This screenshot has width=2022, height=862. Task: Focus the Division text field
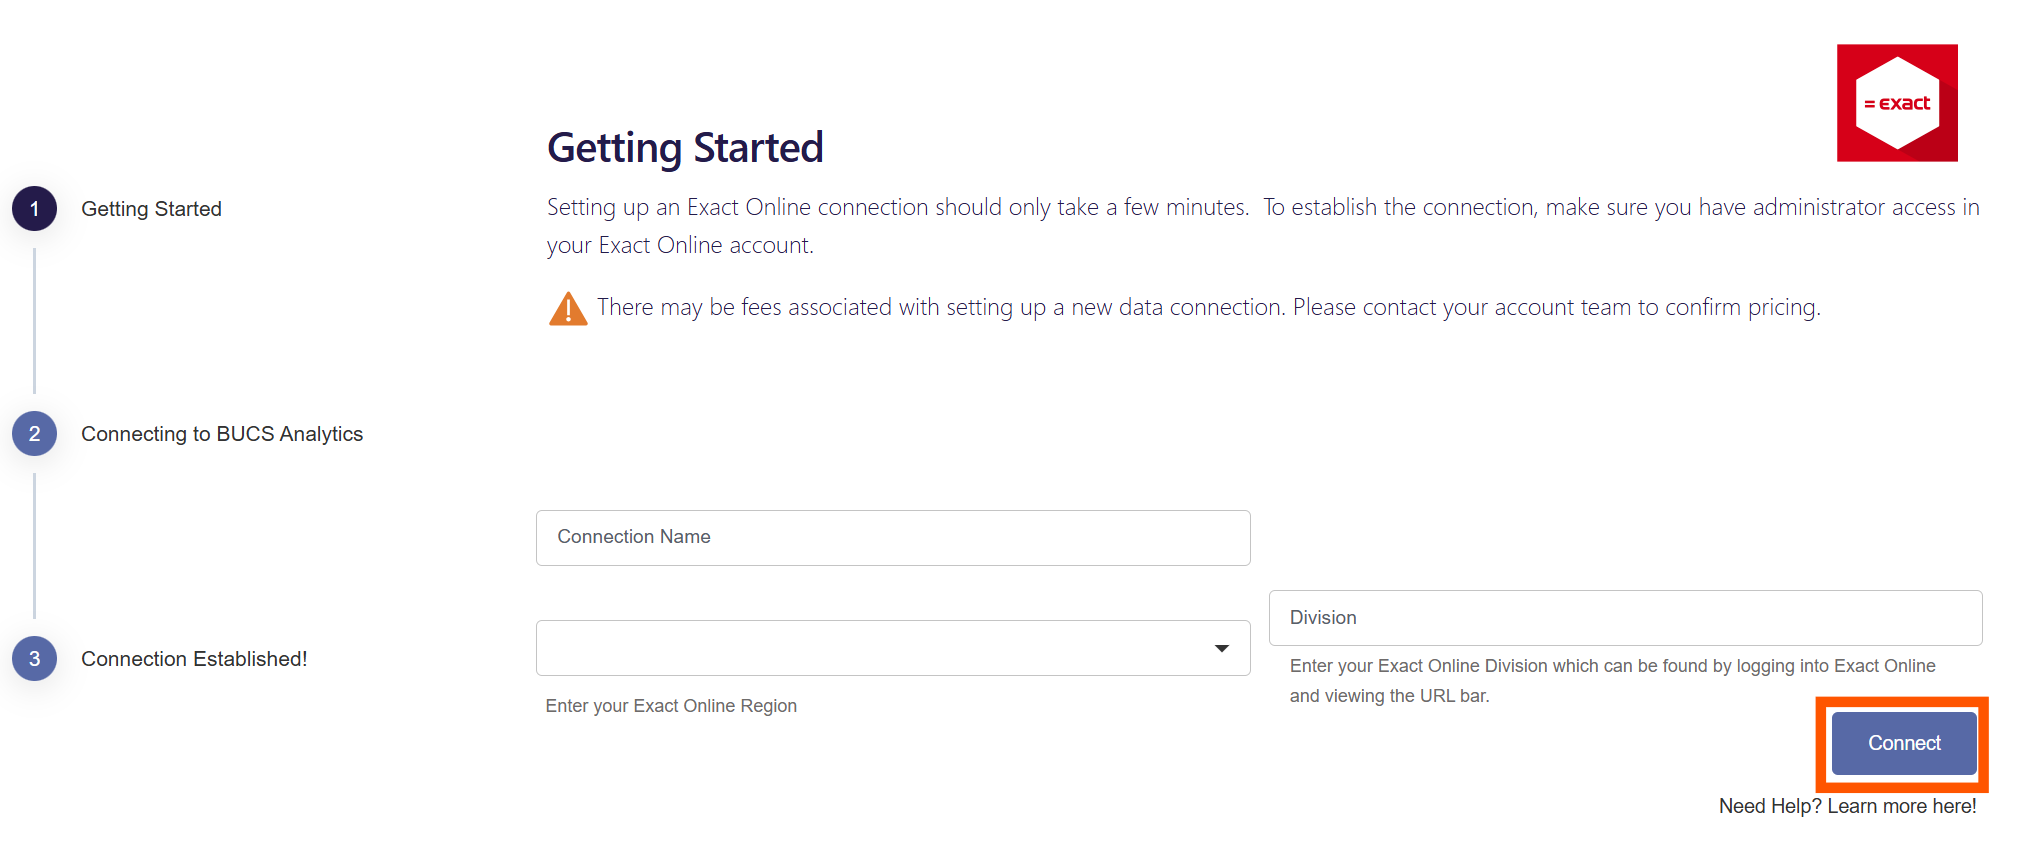coord(1625,618)
